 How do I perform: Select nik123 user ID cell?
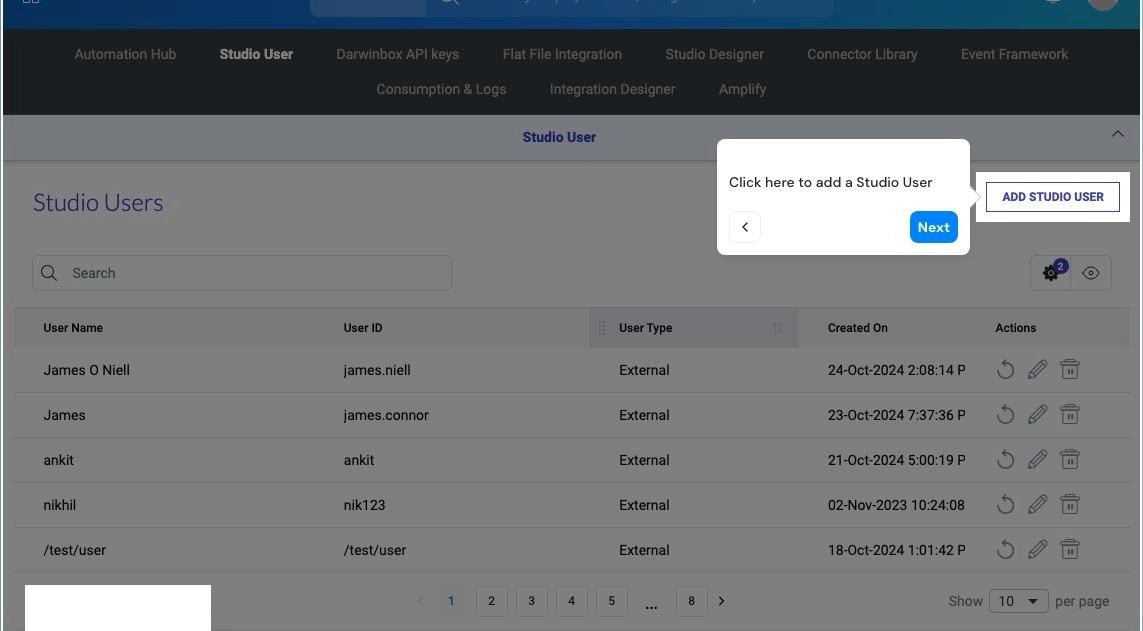(x=364, y=505)
